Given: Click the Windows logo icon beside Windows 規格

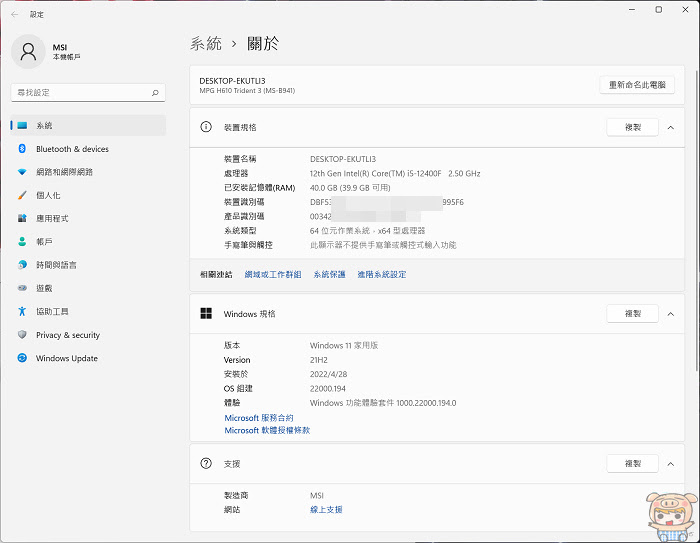Looking at the screenshot, I should coord(206,313).
